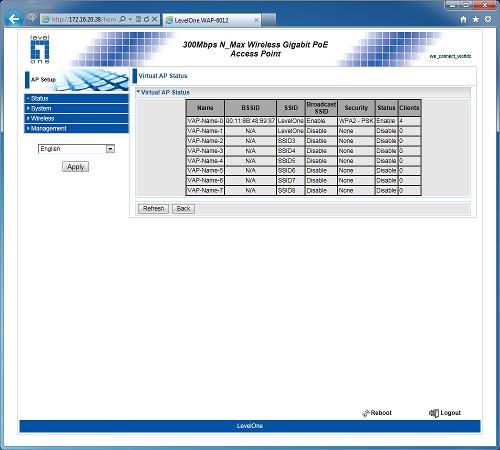Expand the Wireless menu section

click(76, 118)
